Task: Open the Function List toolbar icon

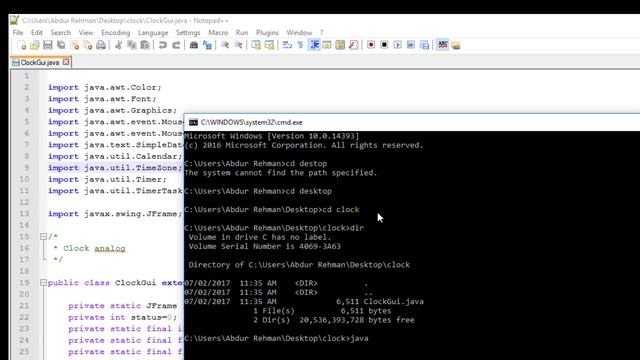Action: (x=353, y=45)
